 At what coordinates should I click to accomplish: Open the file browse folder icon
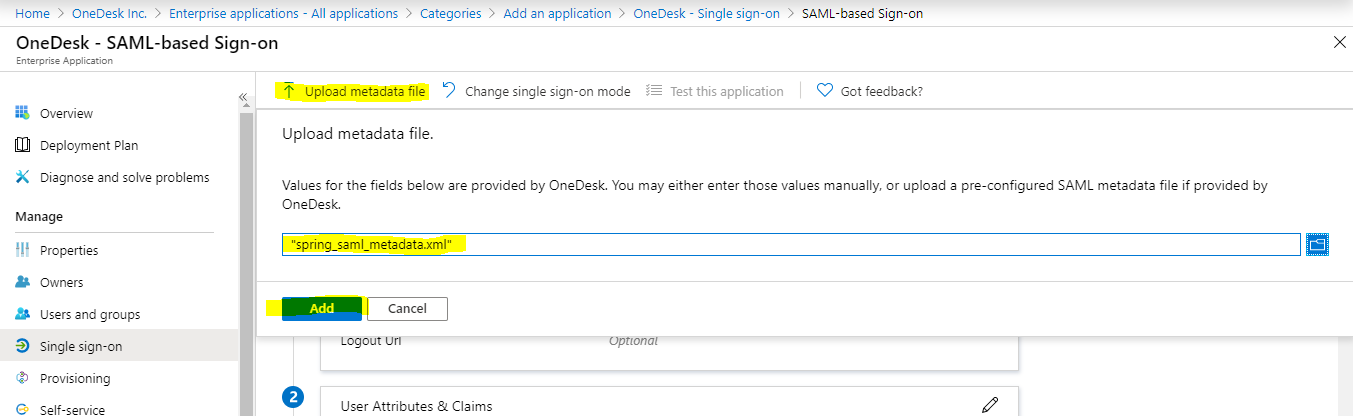click(1317, 244)
